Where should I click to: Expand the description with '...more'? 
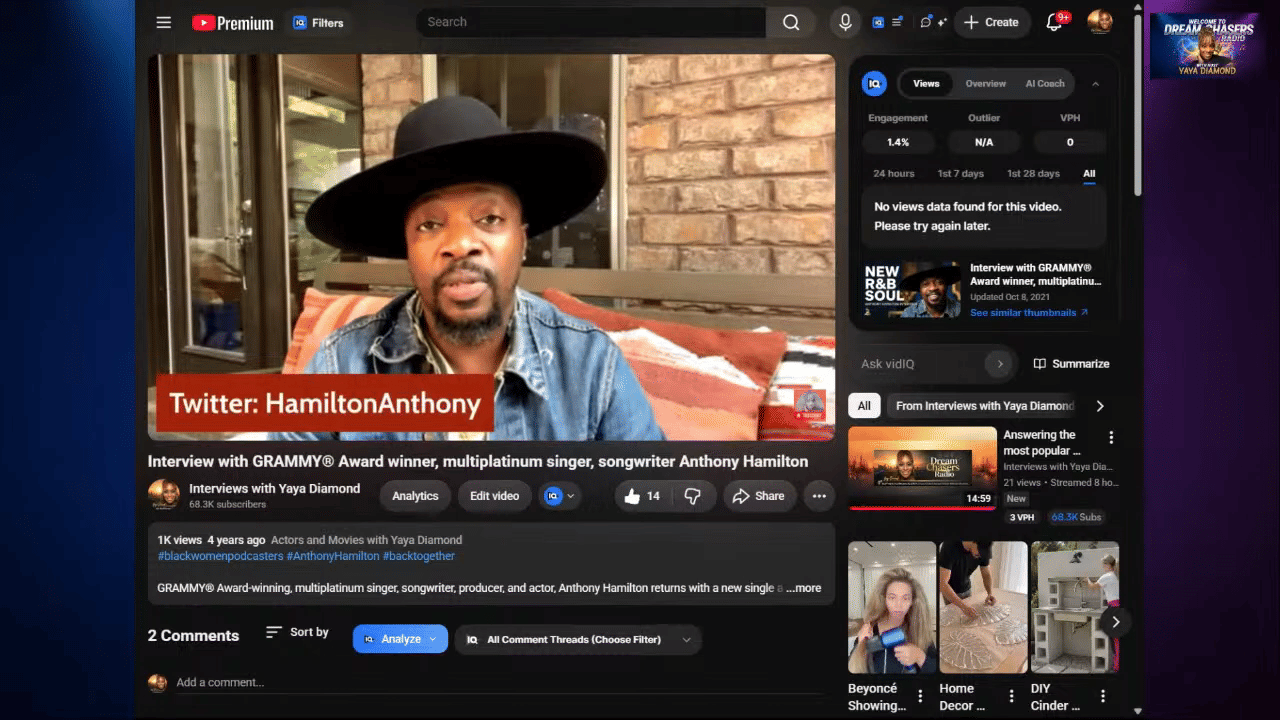click(804, 588)
